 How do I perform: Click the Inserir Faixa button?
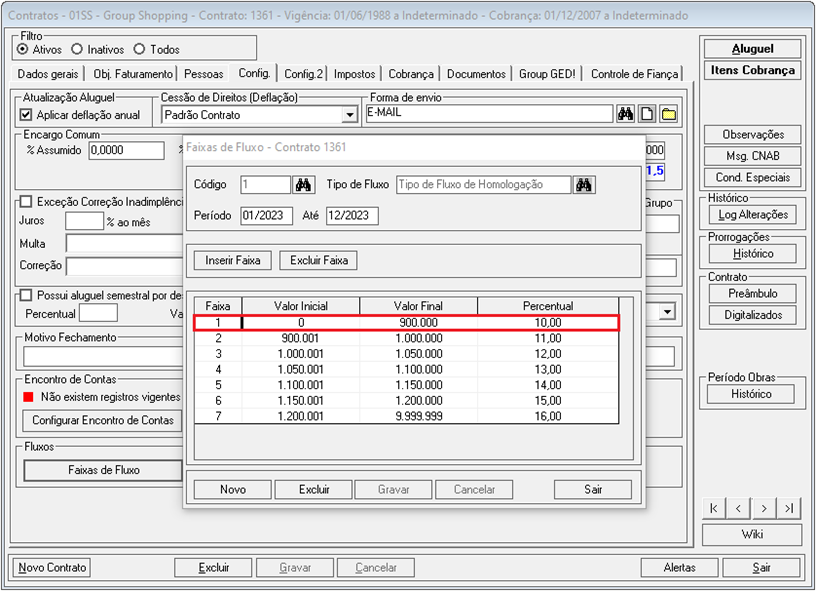[232, 260]
